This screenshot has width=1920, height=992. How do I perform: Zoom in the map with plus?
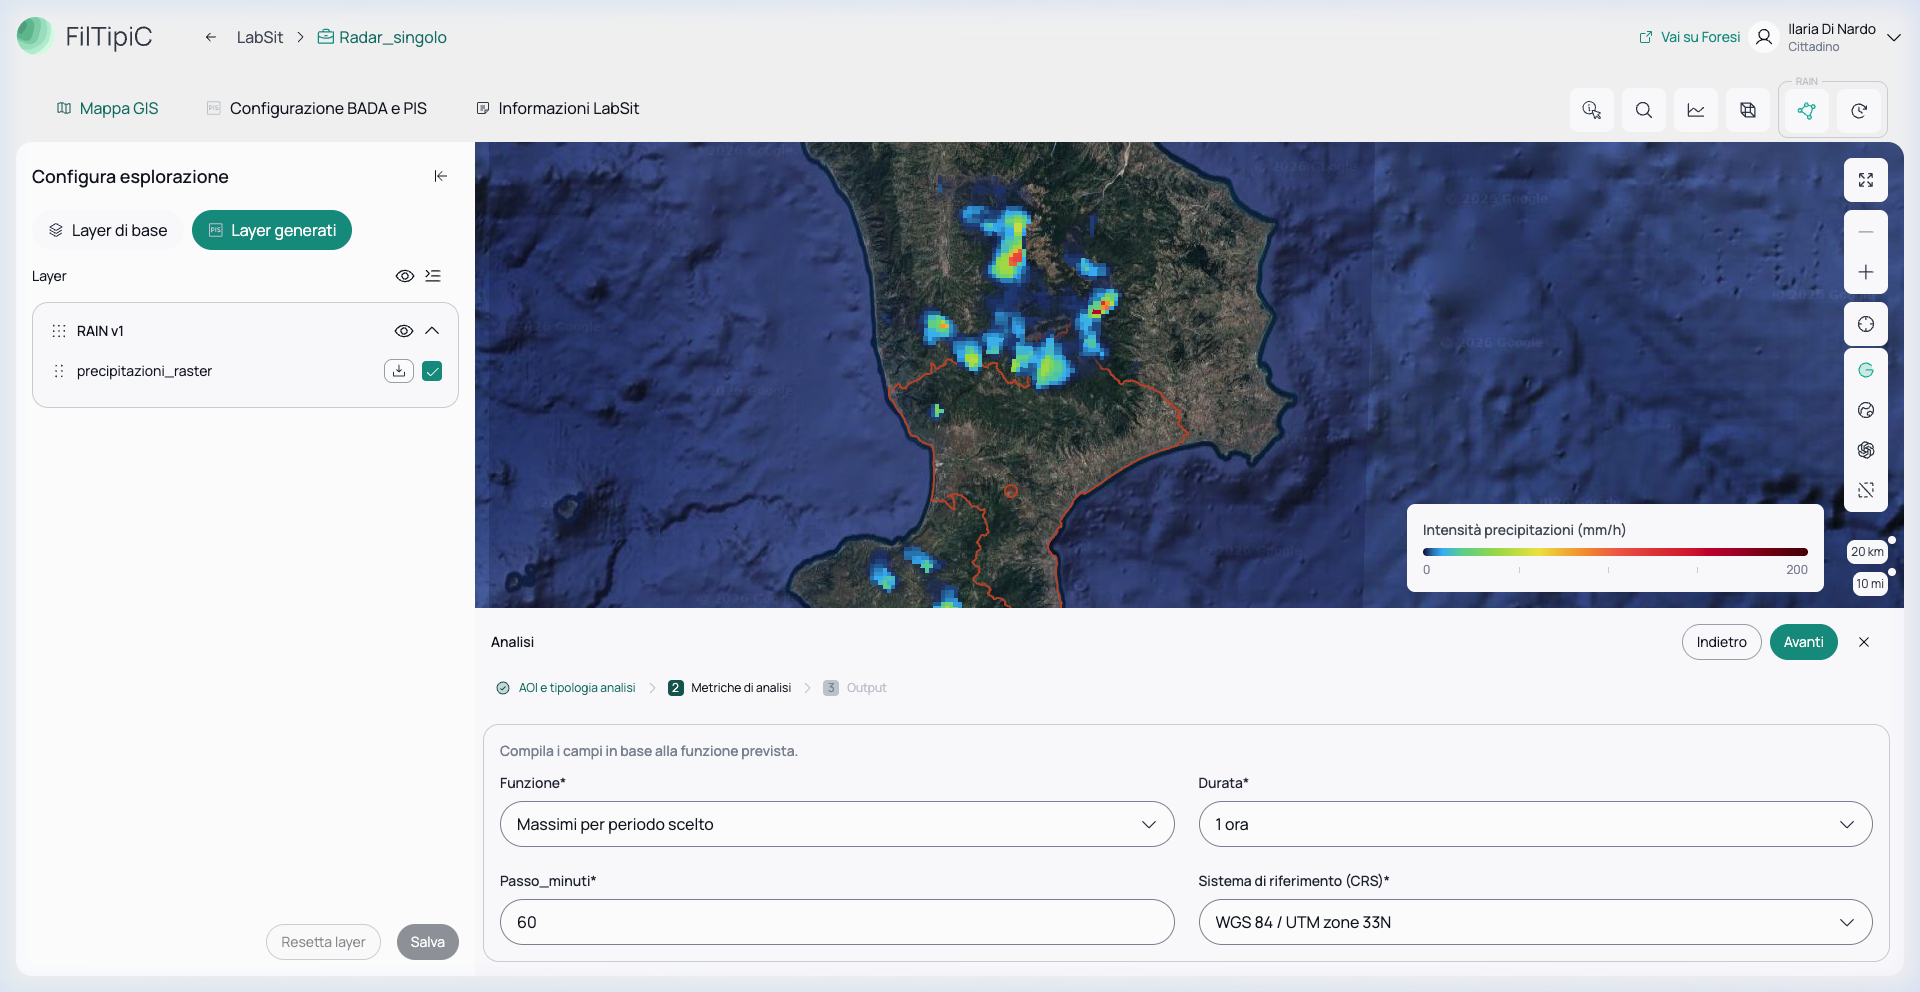tap(1866, 272)
